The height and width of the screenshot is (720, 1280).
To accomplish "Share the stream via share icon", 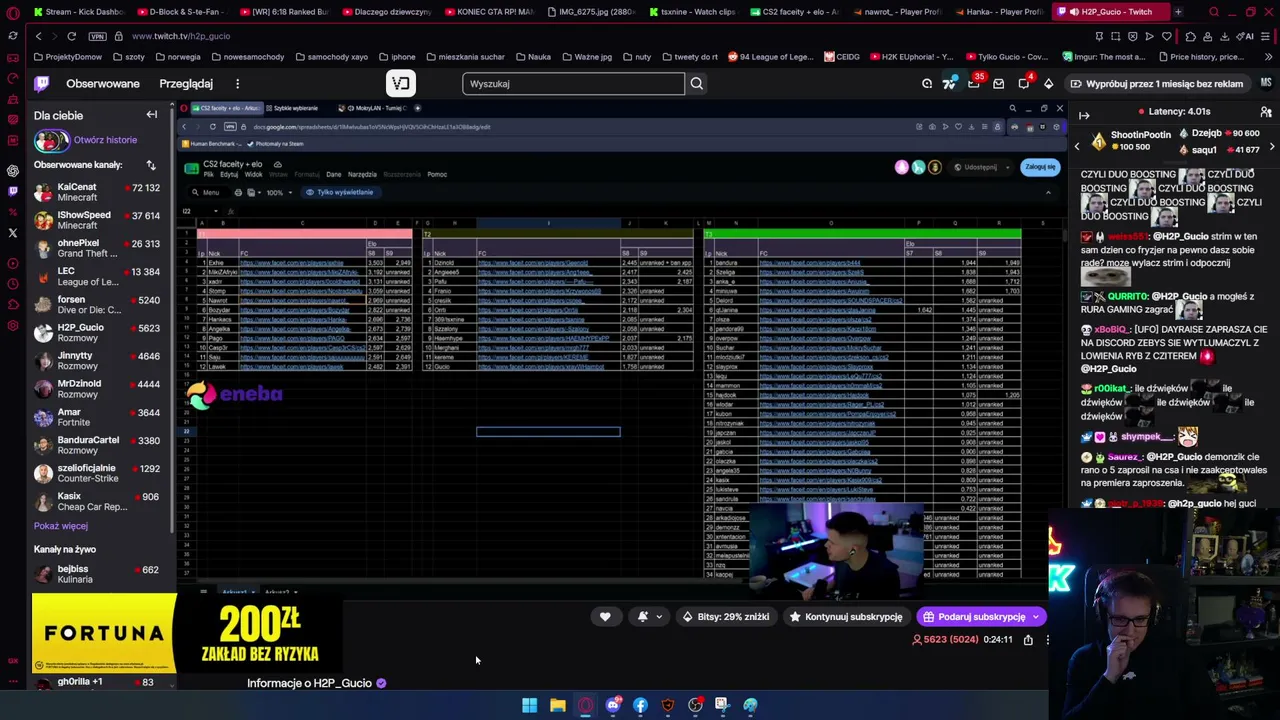I will pyautogui.click(x=1028, y=640).
